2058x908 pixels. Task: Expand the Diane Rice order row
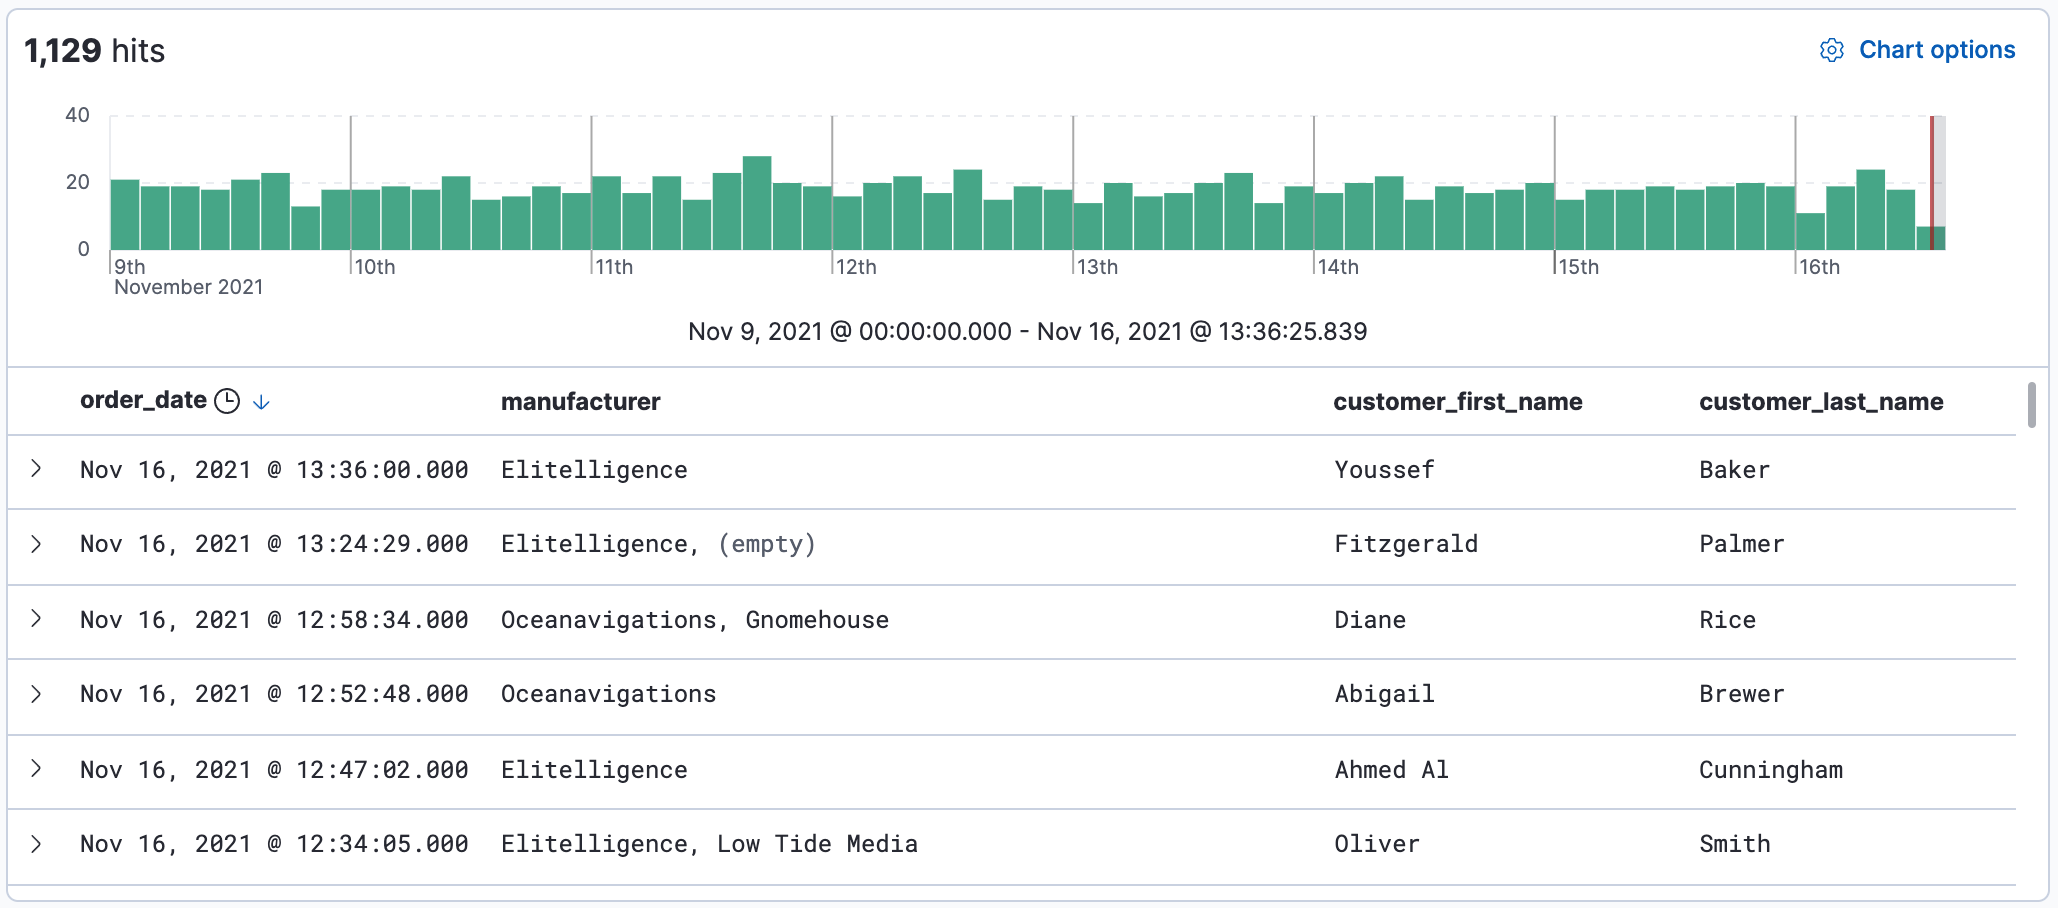click(37, 618)
